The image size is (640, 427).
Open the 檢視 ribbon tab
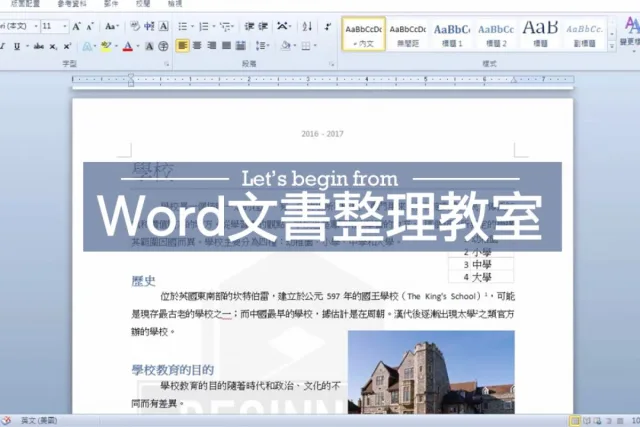tap(175, 4)
